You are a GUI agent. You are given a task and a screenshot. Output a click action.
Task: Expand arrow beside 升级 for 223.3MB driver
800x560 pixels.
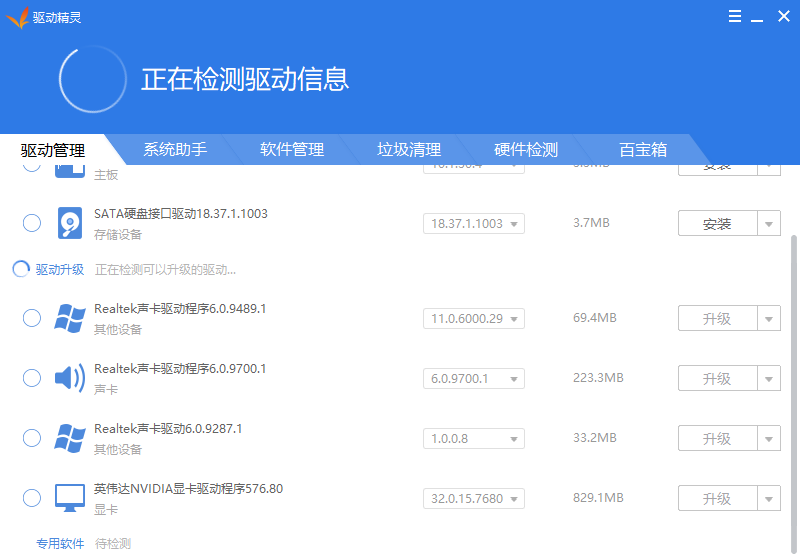(769, 378)
